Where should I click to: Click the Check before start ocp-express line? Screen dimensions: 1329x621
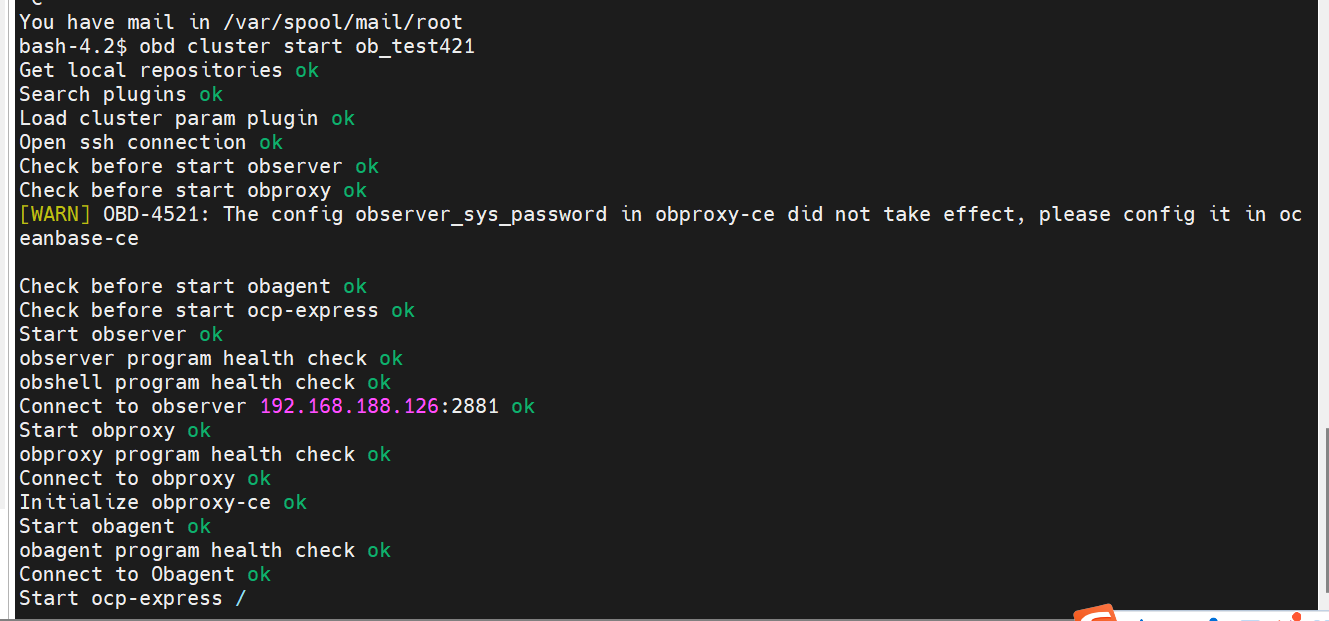(217, 310)
